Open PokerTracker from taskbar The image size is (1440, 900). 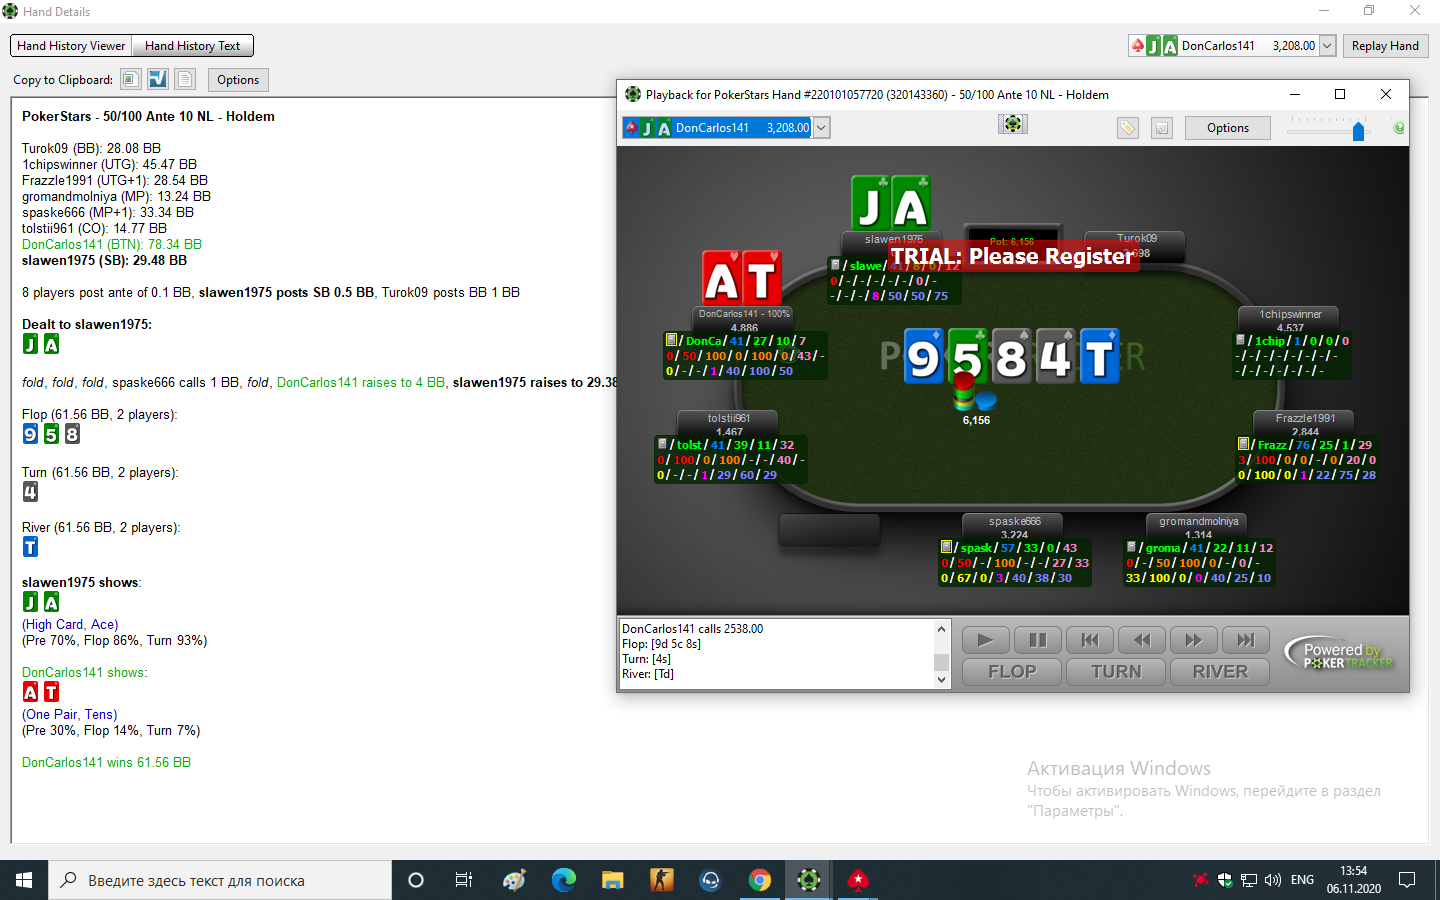809,880
